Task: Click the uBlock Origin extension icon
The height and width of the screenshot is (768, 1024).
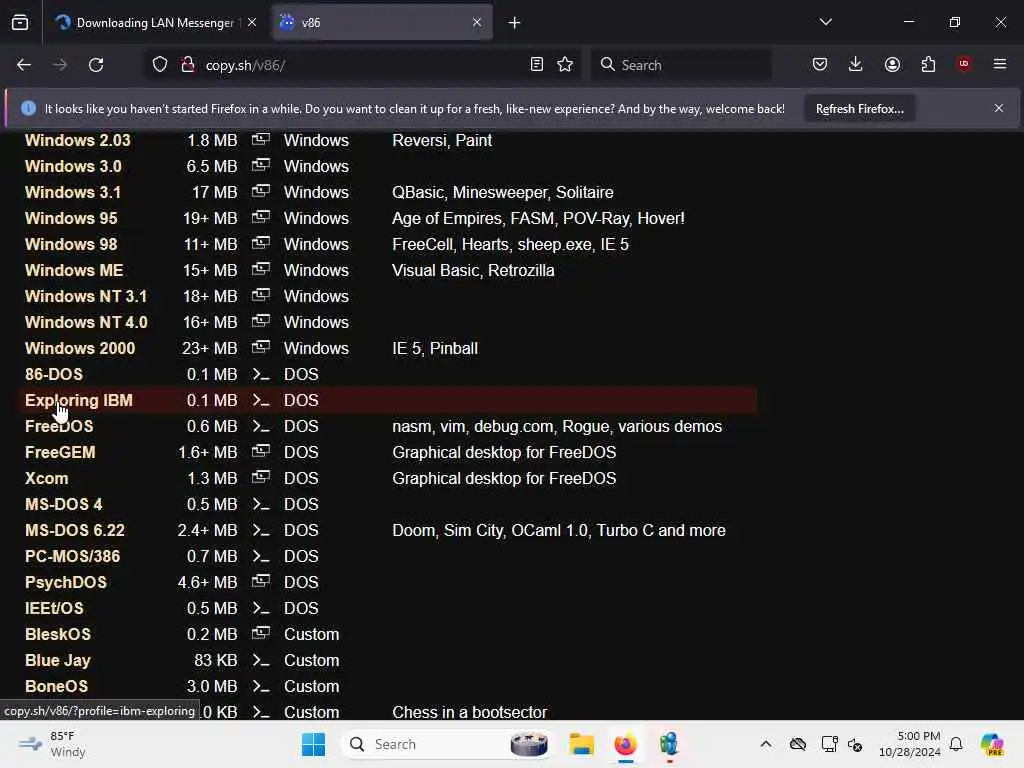Action: pos(964,64)
